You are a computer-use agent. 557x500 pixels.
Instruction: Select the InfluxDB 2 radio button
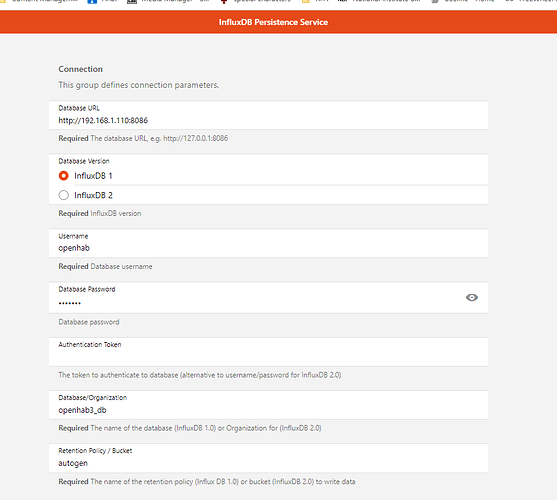point(64,195)
